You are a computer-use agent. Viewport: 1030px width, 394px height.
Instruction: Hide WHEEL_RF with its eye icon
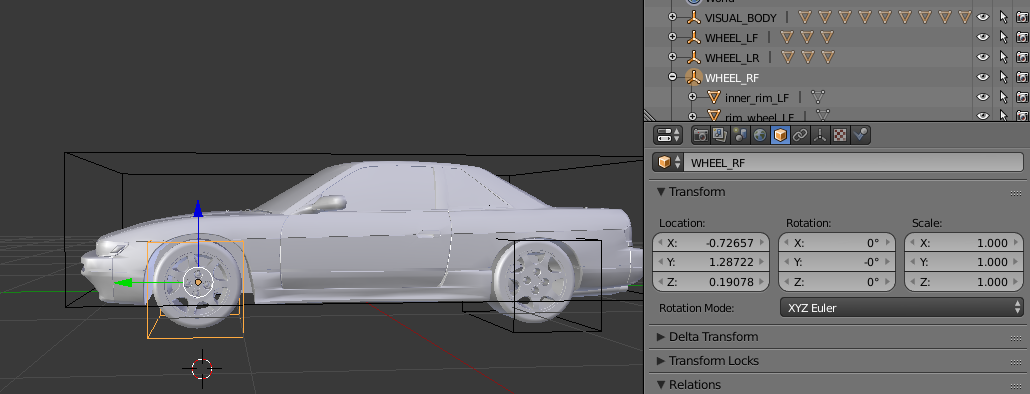pos(983,77)
